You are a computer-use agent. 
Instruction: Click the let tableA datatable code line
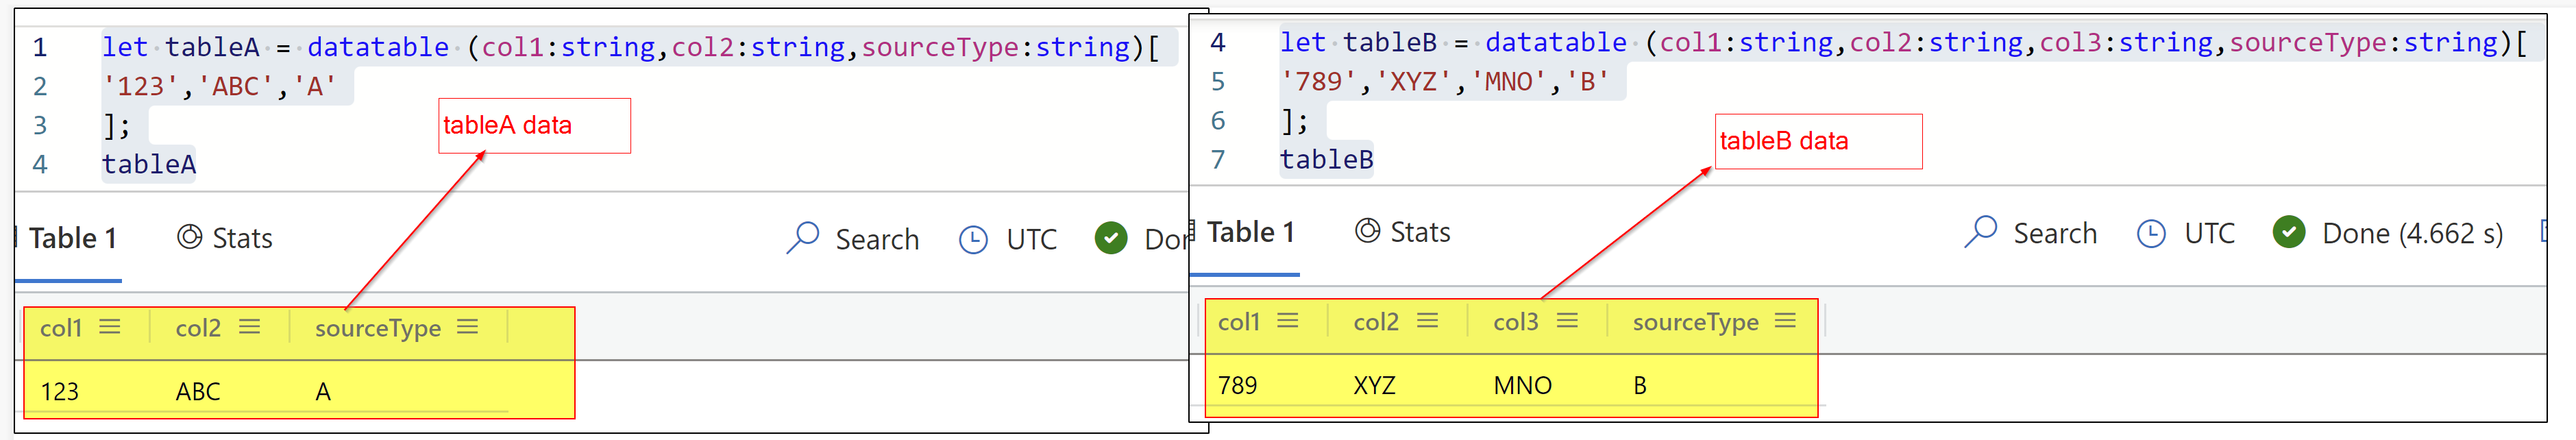coord(630,47)
